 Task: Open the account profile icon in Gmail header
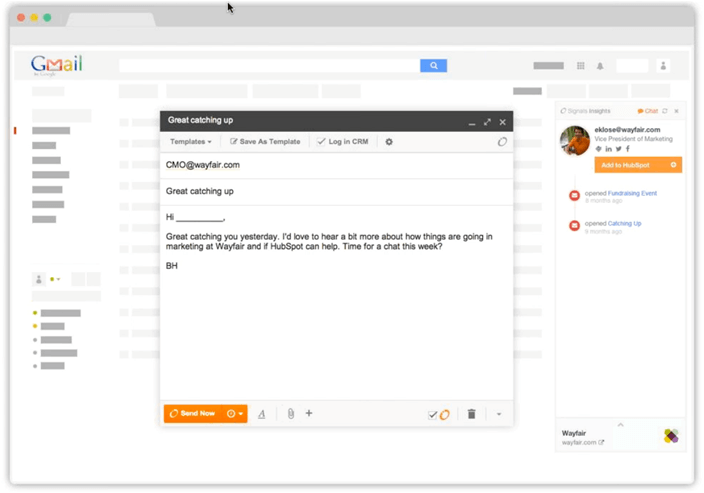[x=663, y=66]
